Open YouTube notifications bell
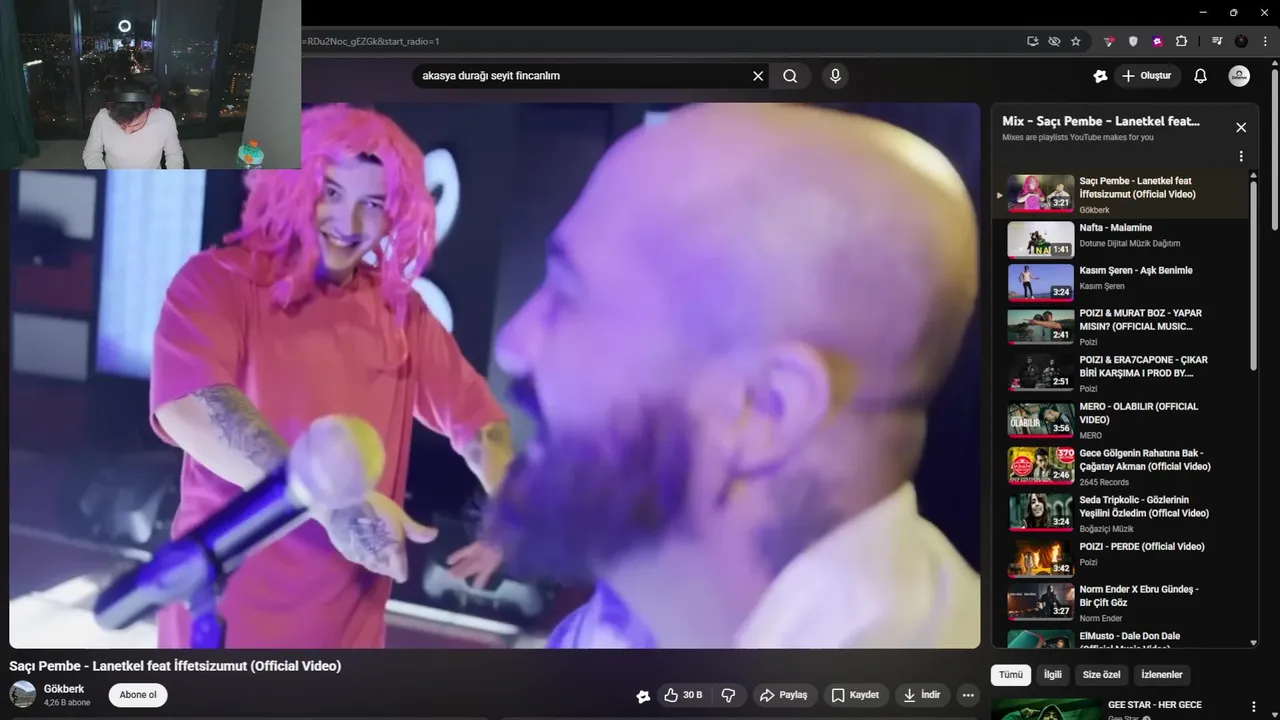The width and height of the screenshot is (1280, 720). point(1201,76)
